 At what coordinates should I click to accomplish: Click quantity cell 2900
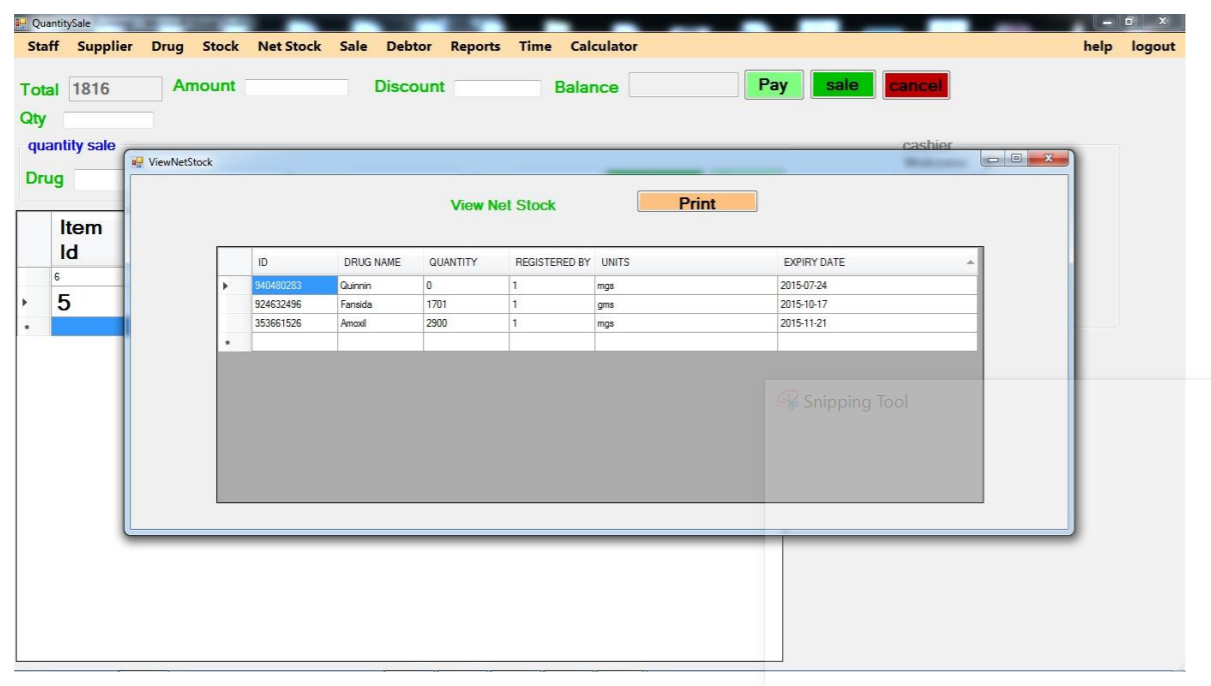(466, 323)
